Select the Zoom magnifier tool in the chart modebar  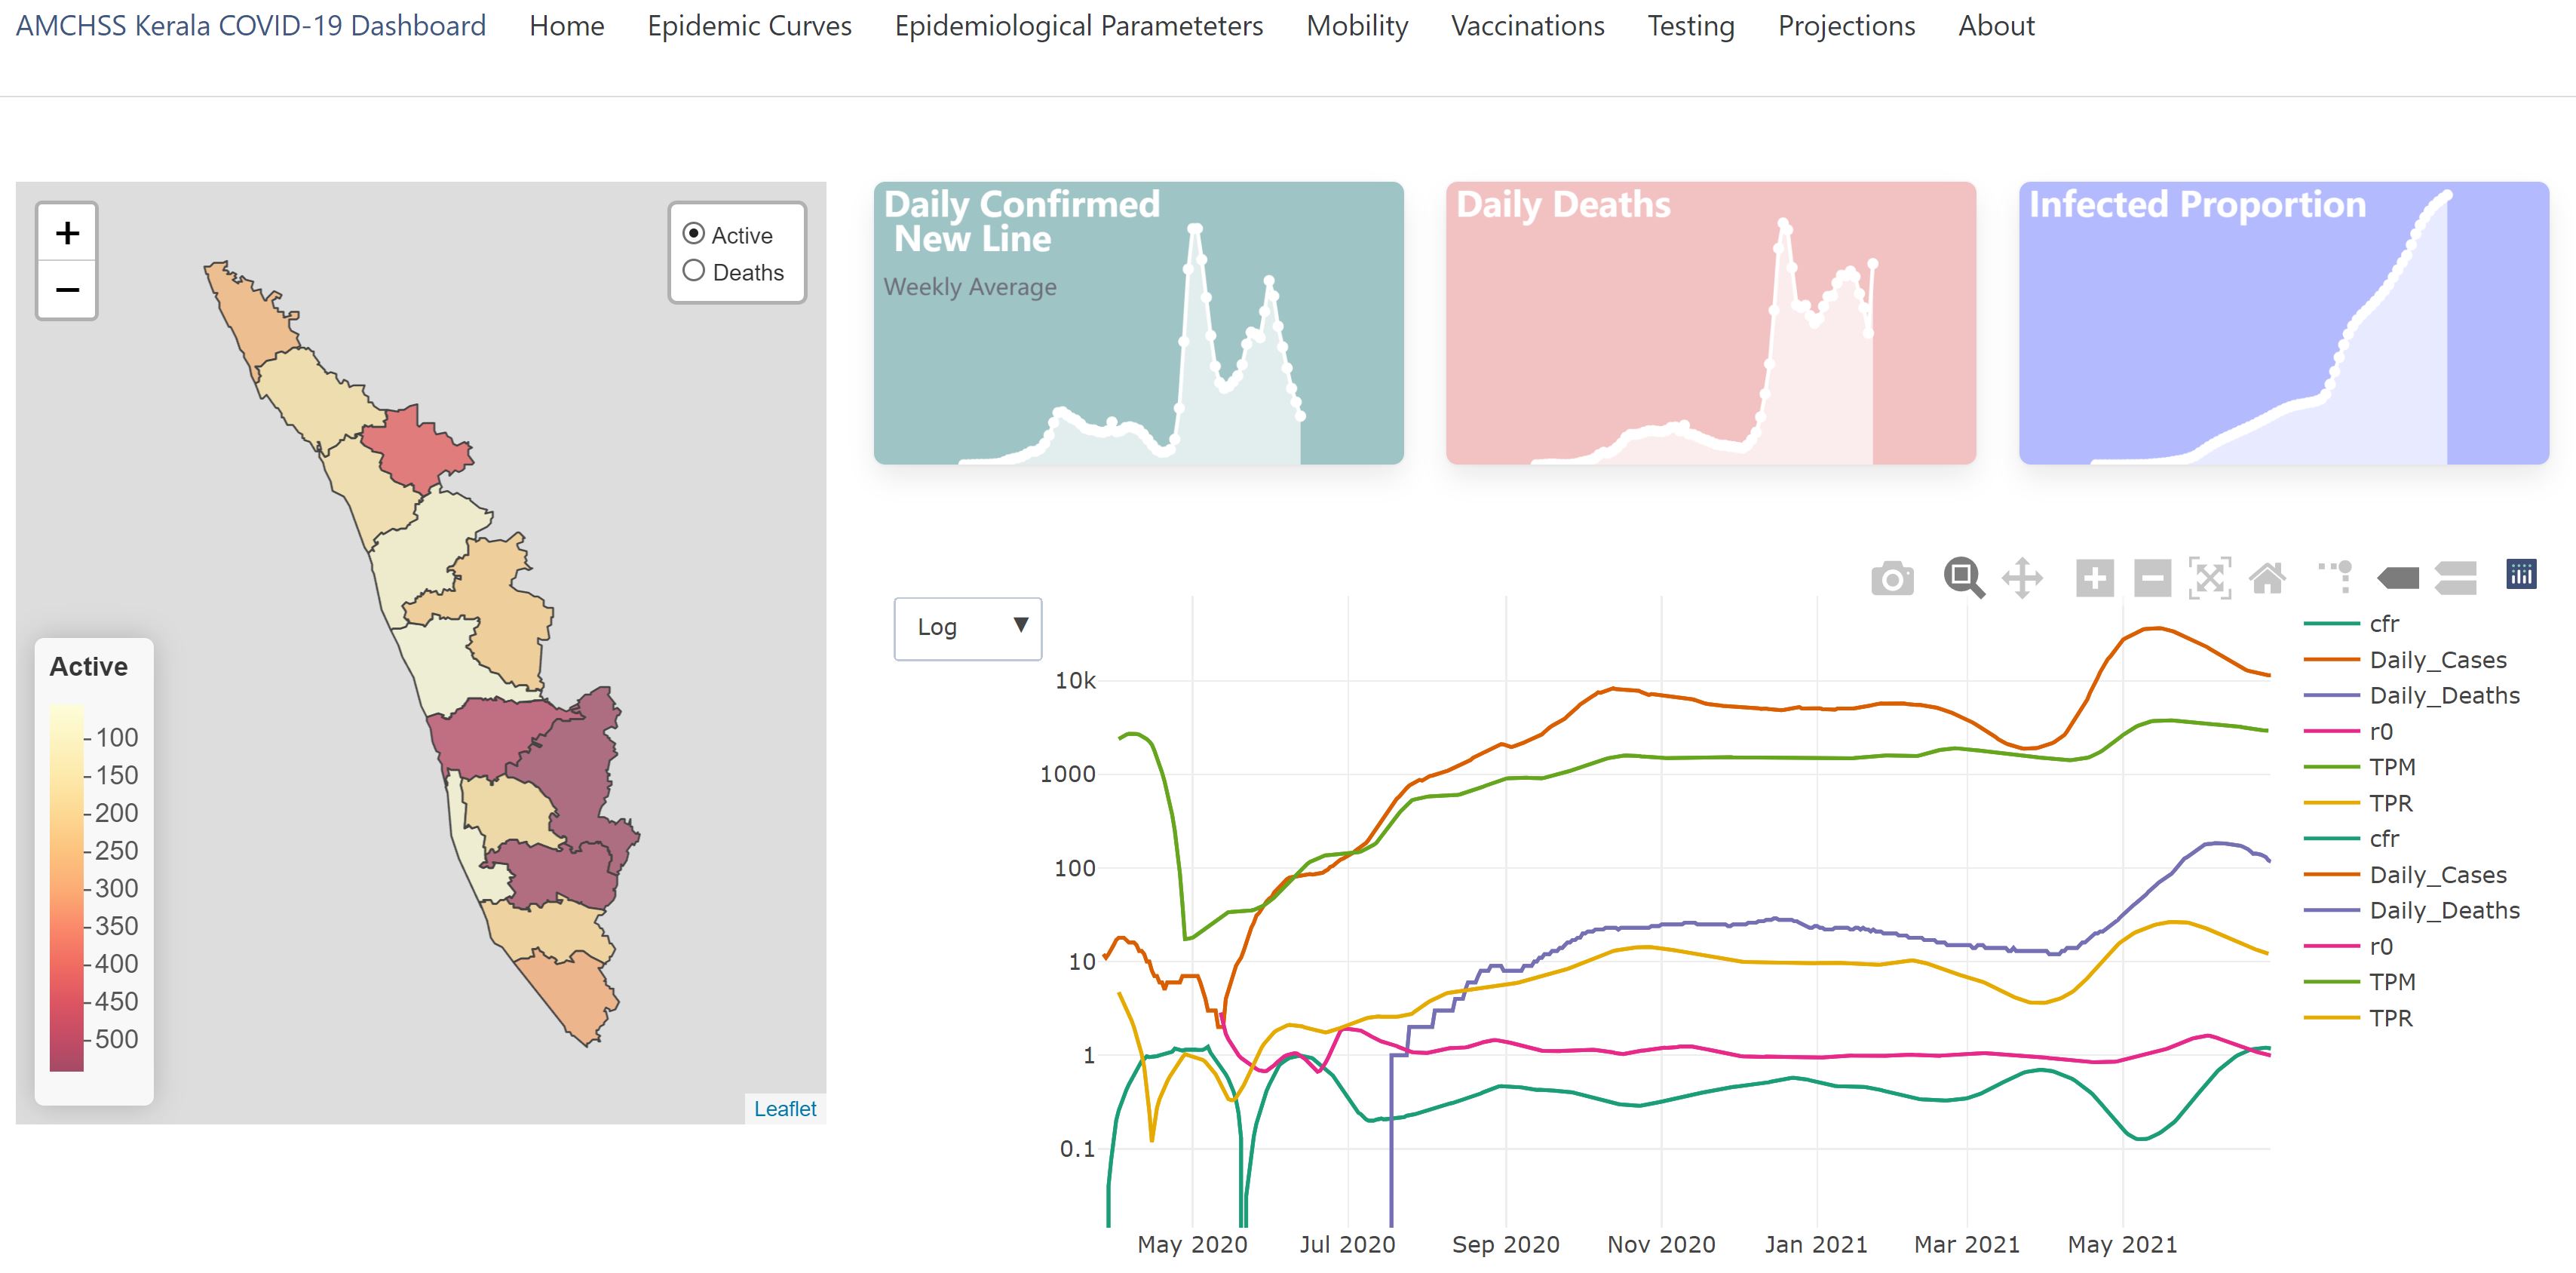click(x=1963, y=578)
